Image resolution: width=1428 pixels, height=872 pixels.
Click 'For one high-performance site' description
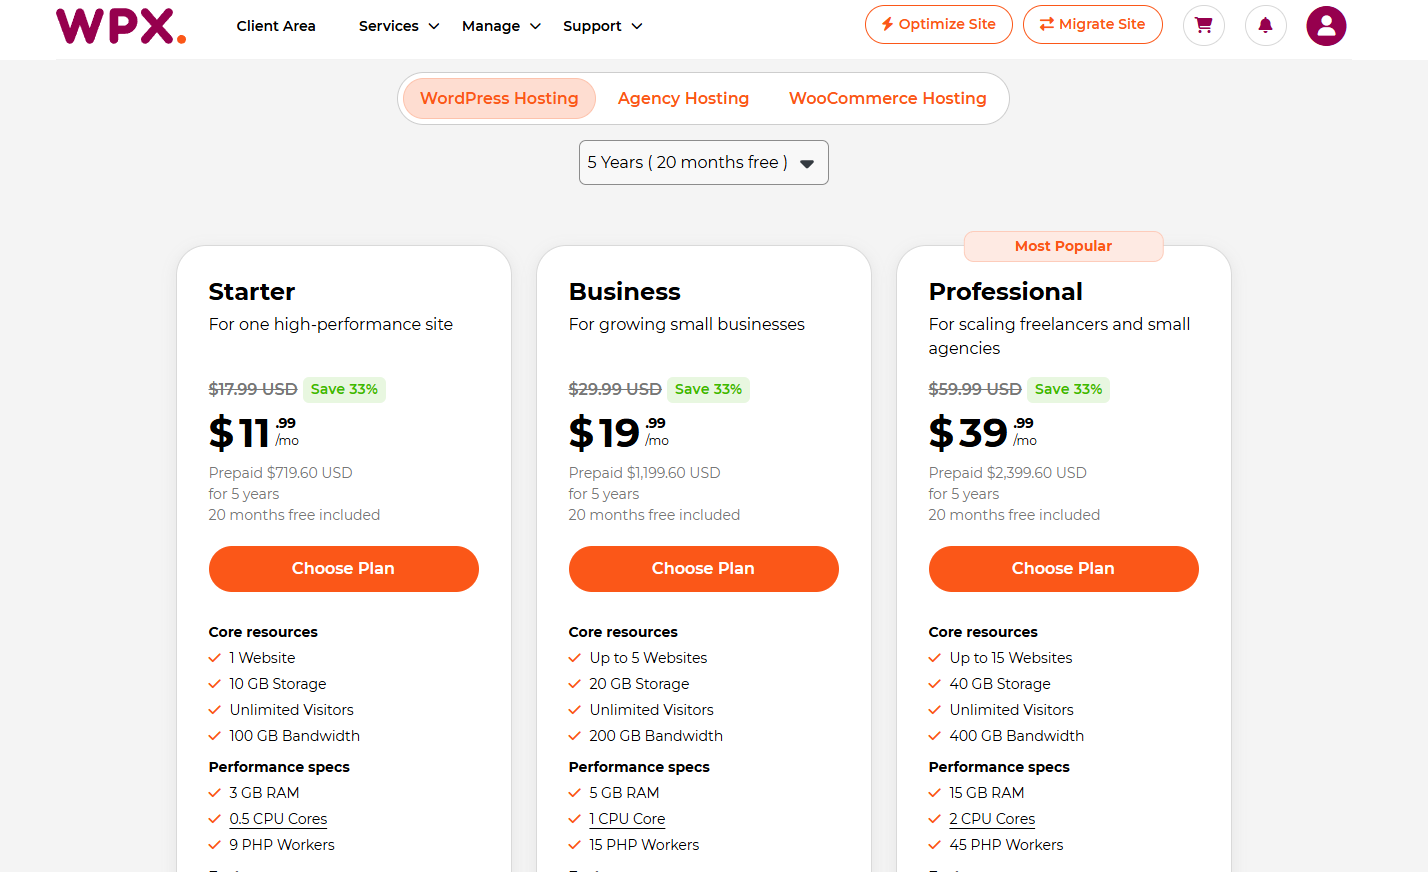tap(331, 324)
